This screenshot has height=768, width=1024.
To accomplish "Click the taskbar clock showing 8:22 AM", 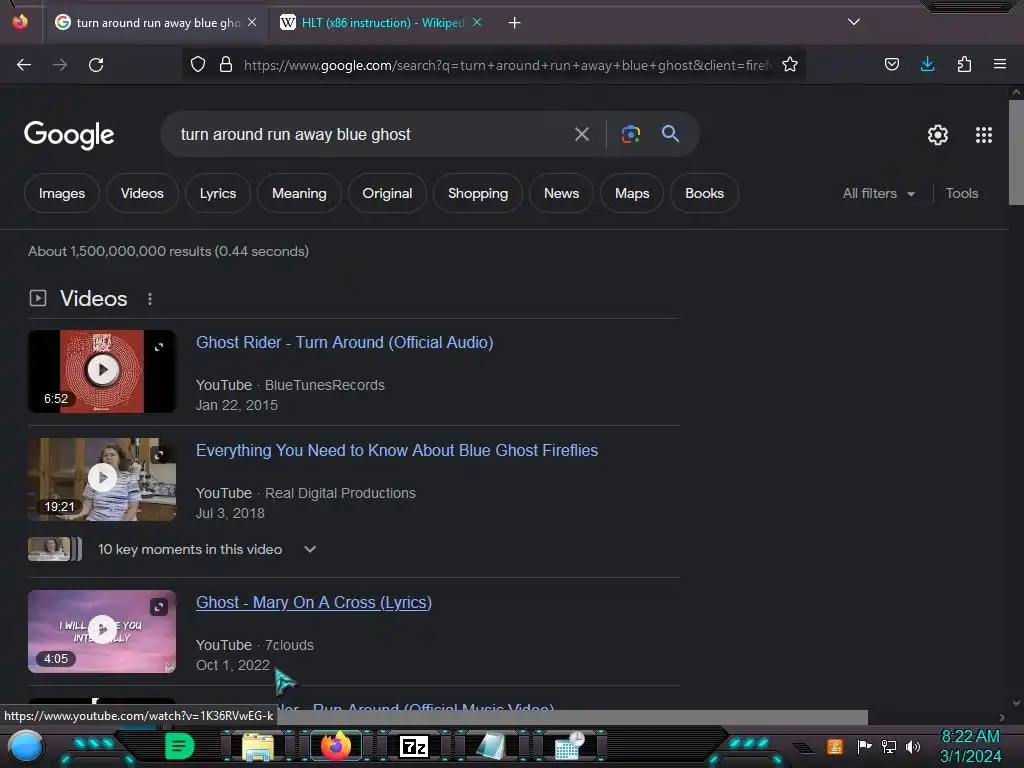I will tap(970, 746).
